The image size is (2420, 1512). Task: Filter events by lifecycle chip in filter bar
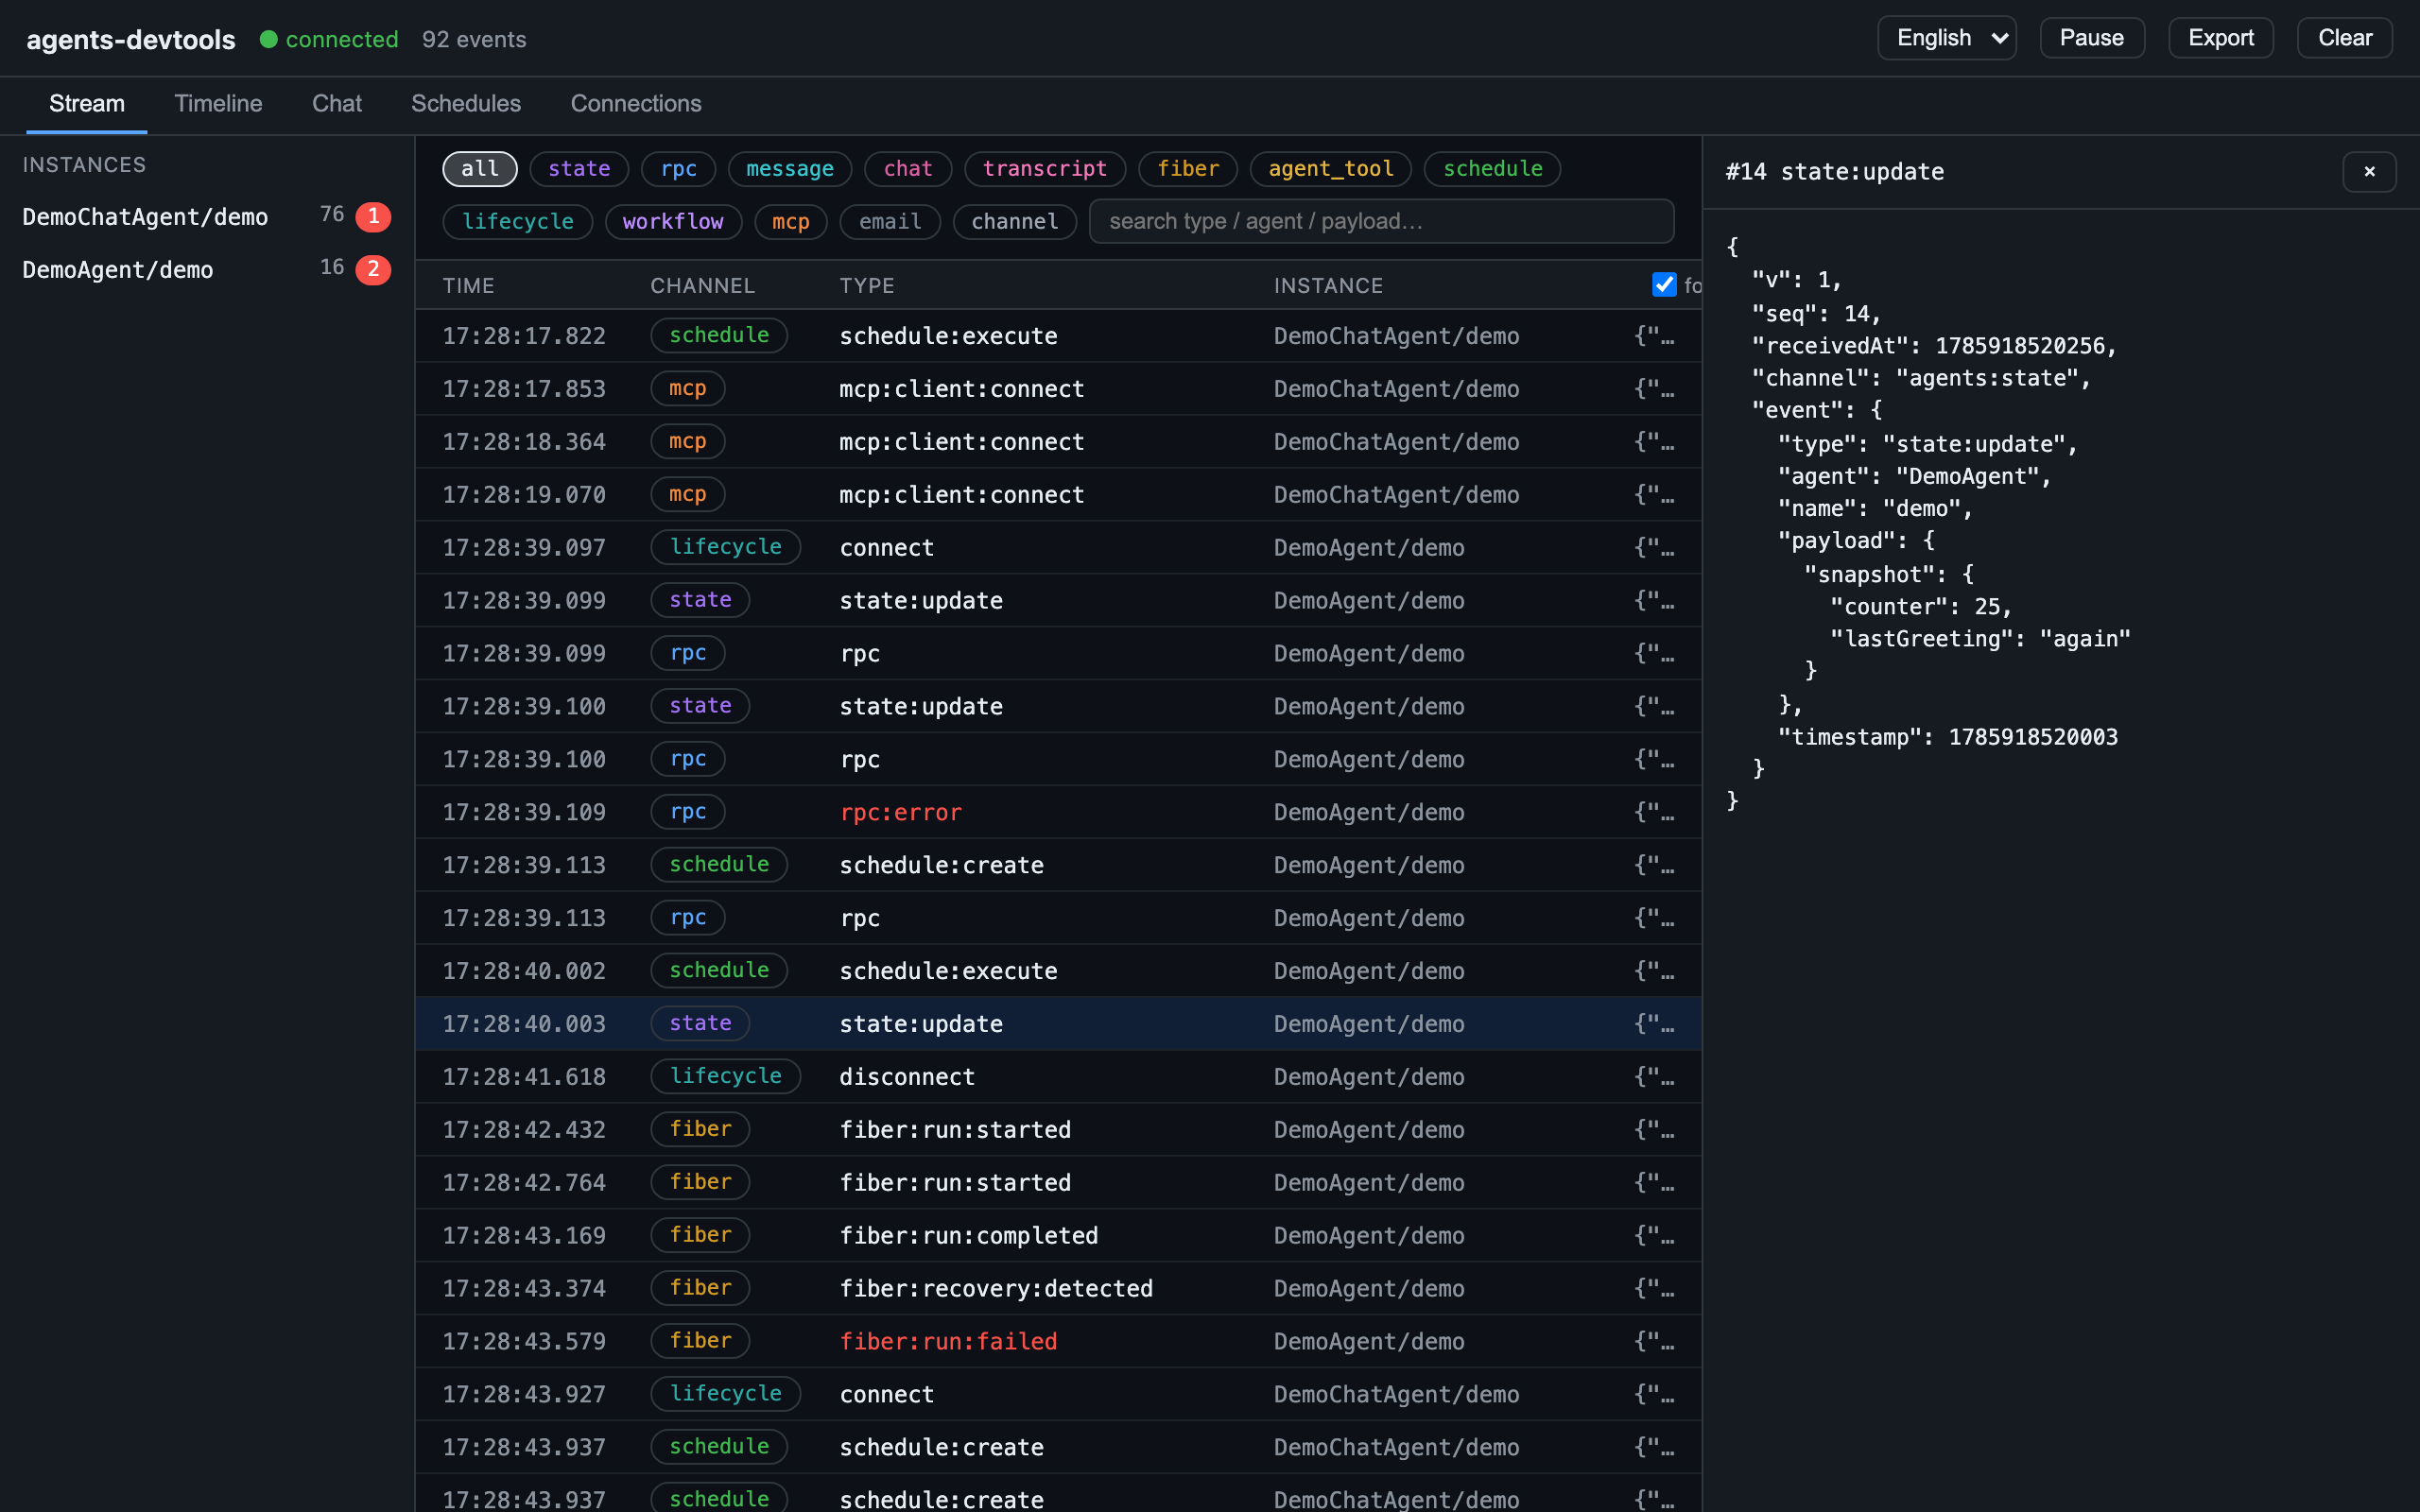click(518, 221)
